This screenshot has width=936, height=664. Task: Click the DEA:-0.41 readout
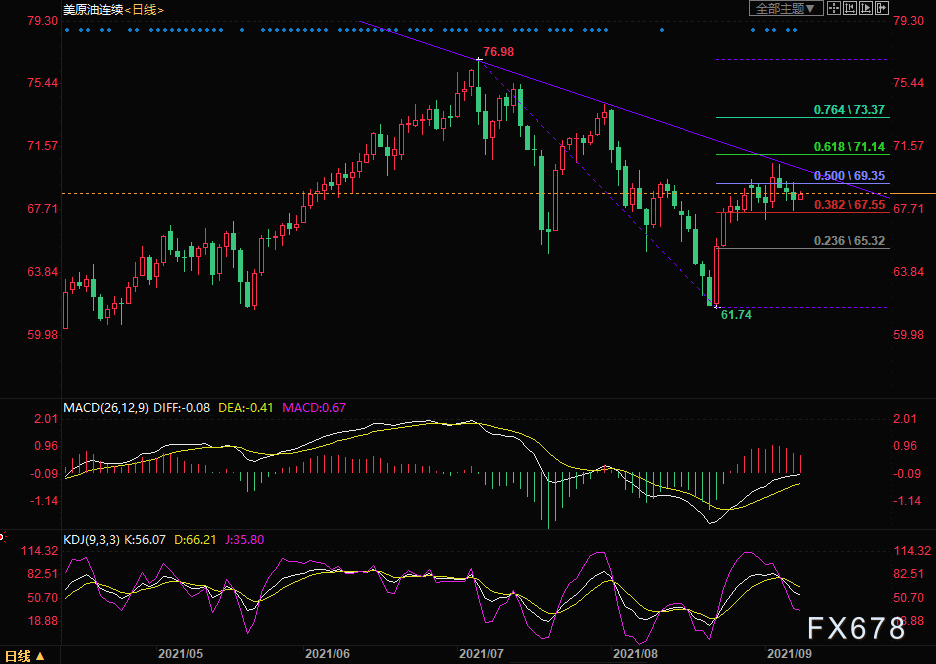245,408
